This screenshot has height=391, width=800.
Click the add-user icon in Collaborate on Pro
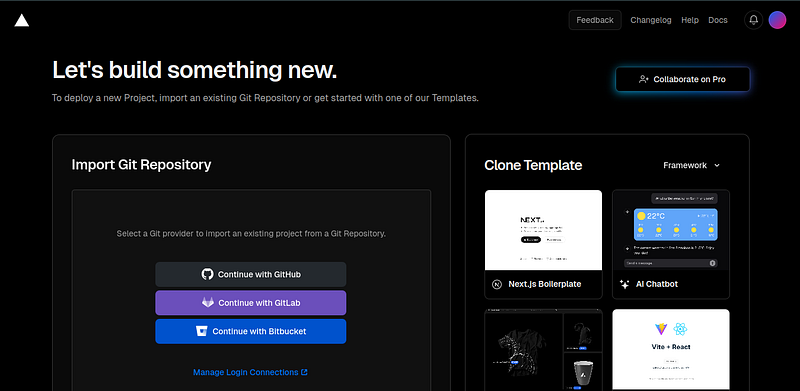[x=643, y=79]
